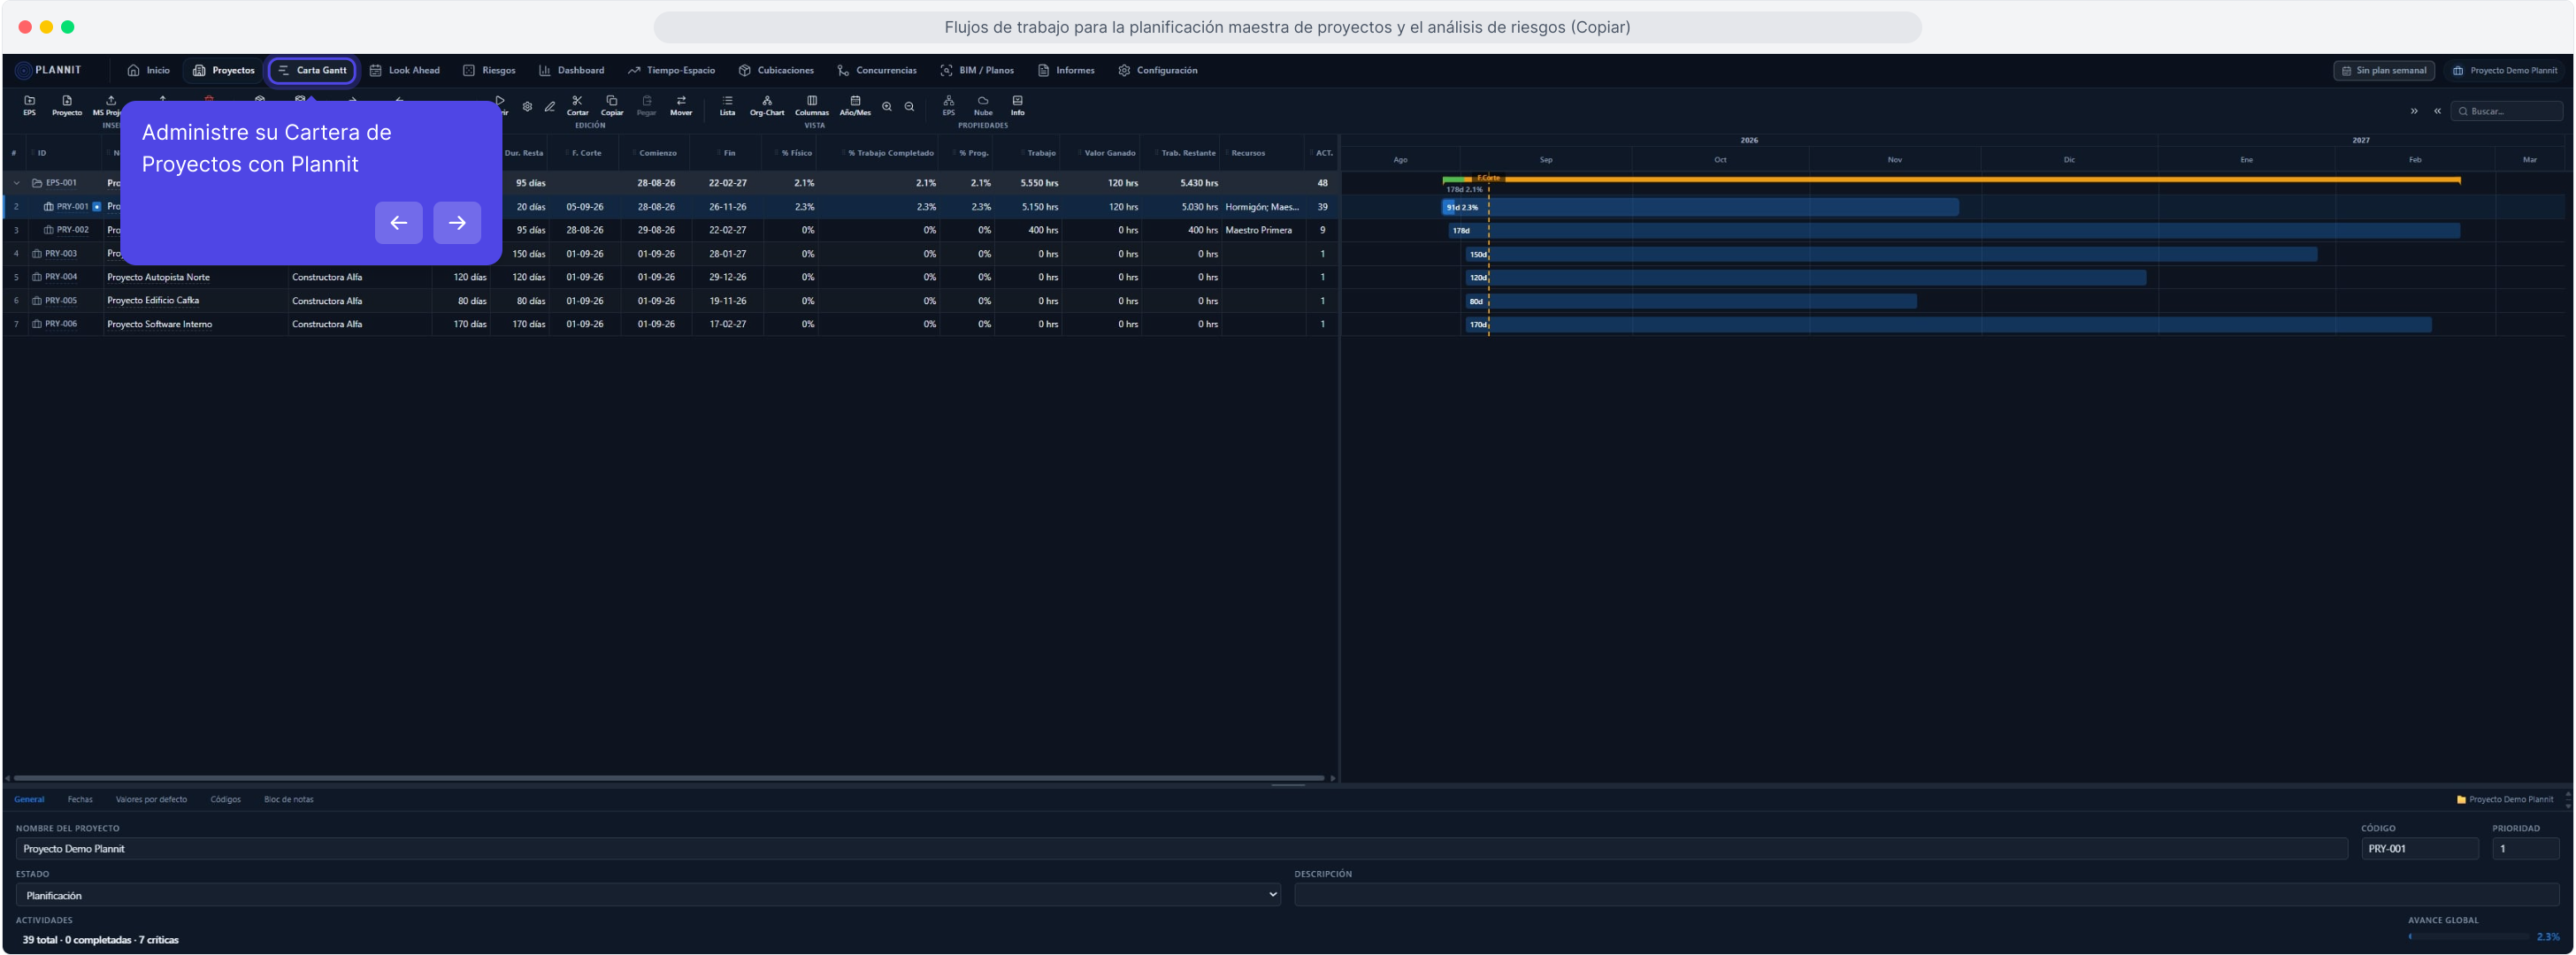Open the BIM / Planos tab
Screen dimensions: 2576x955
tap(977, 70)
